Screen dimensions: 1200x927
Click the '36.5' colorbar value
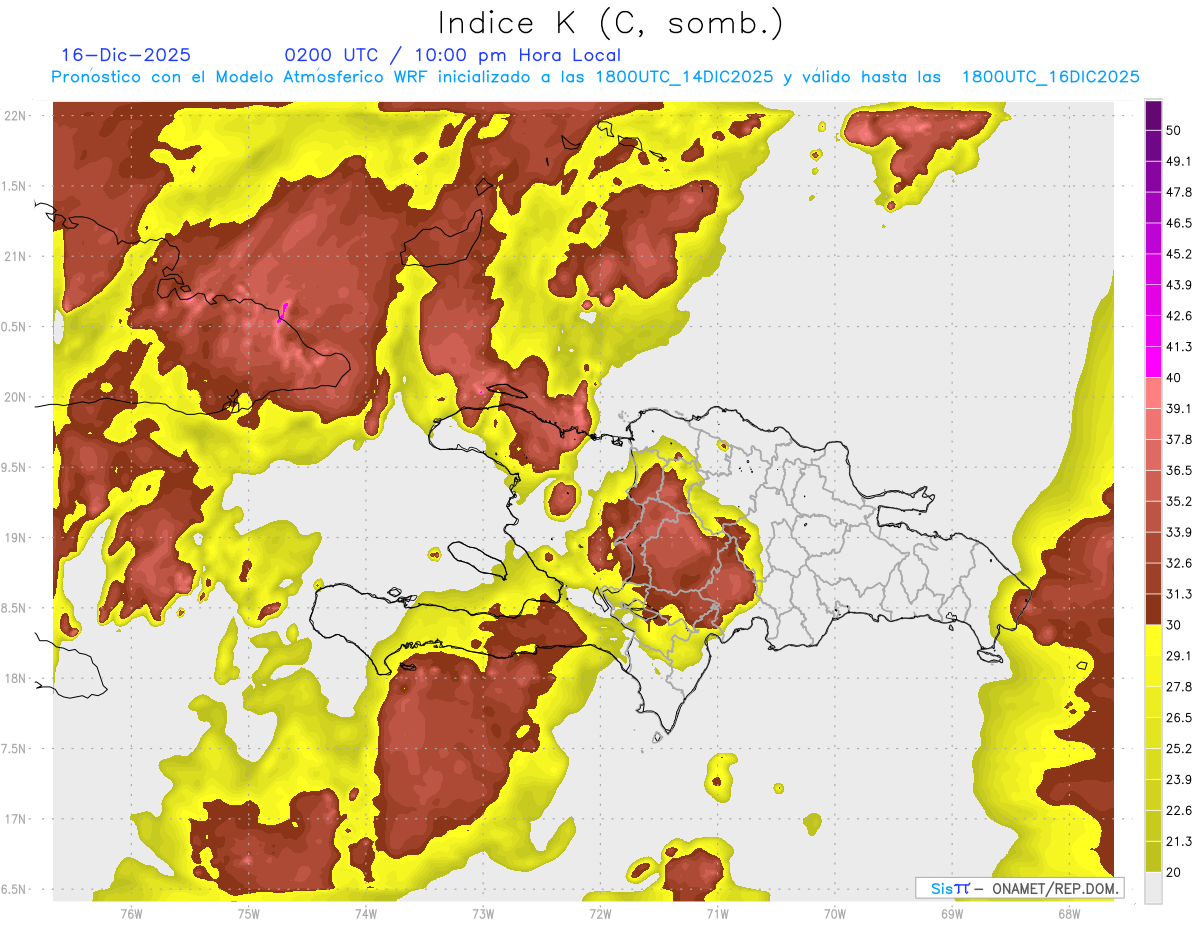coord(1178,470)
